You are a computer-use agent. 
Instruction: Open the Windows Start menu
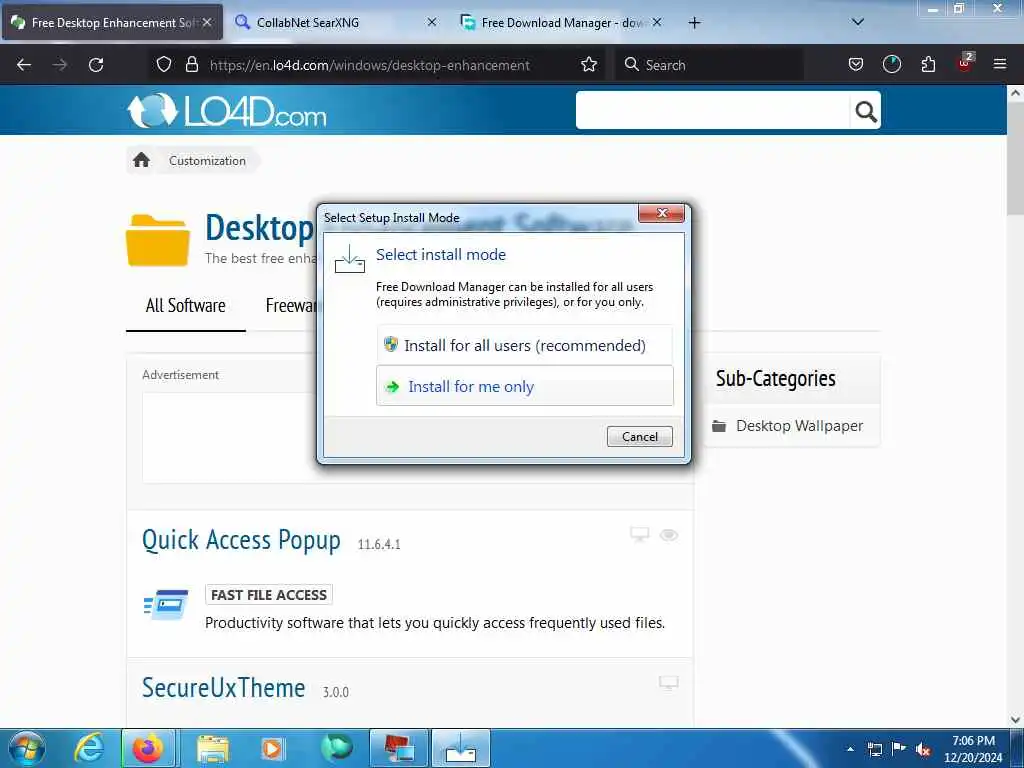point(27,748)
